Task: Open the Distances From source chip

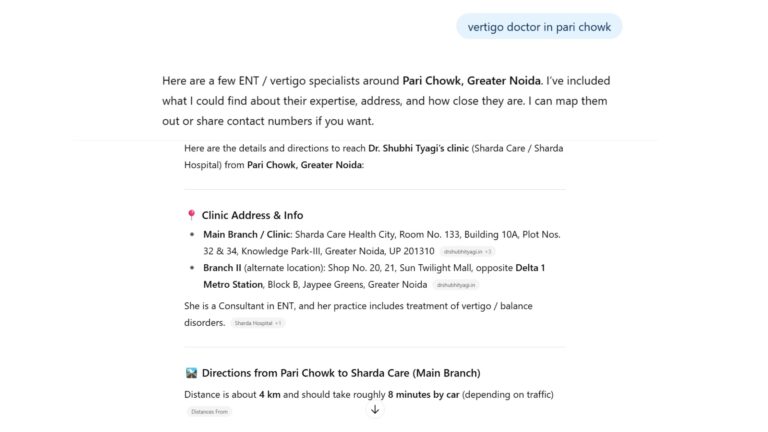Action: (x=208, y=411)
